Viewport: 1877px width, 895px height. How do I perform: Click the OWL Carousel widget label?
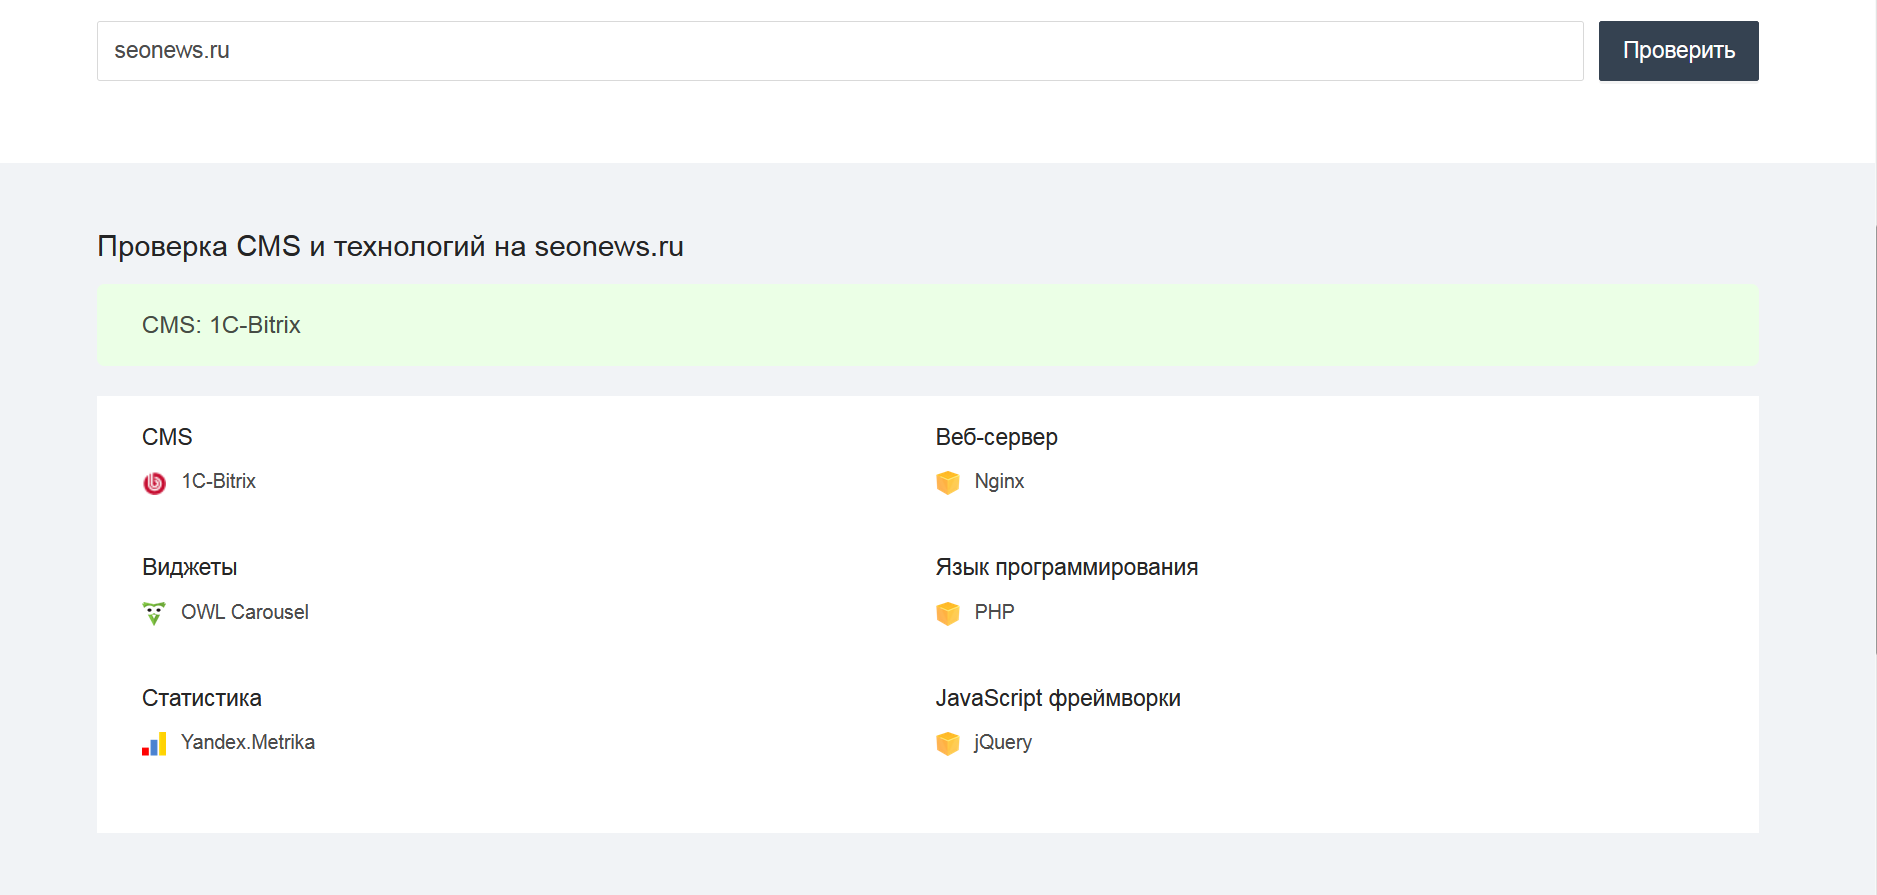pos(244,612)
